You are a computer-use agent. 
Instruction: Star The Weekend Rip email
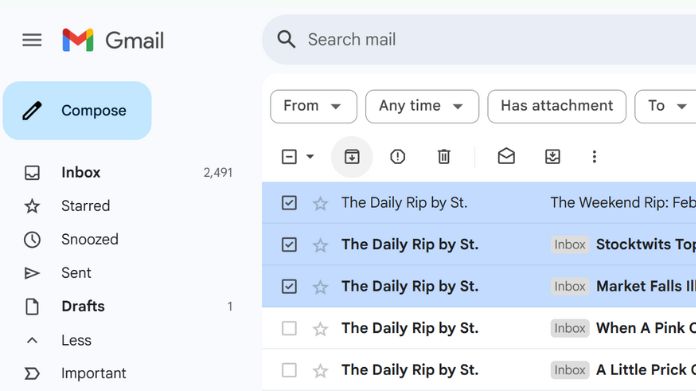(x=320, y=204)
